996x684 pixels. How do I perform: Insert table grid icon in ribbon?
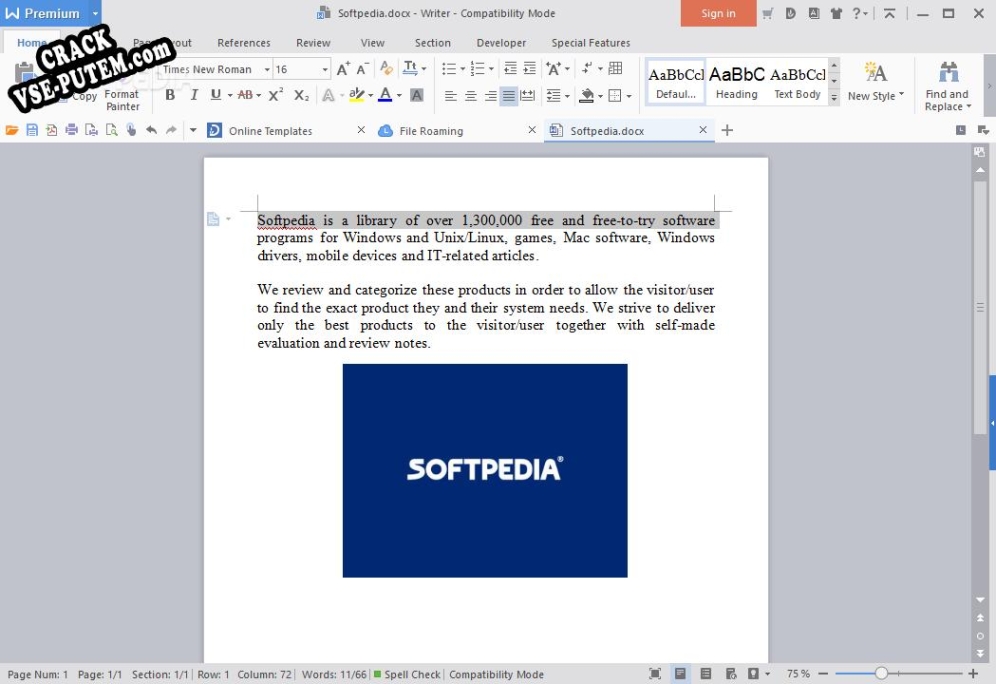pyautogui.click(x=616, y=69)
